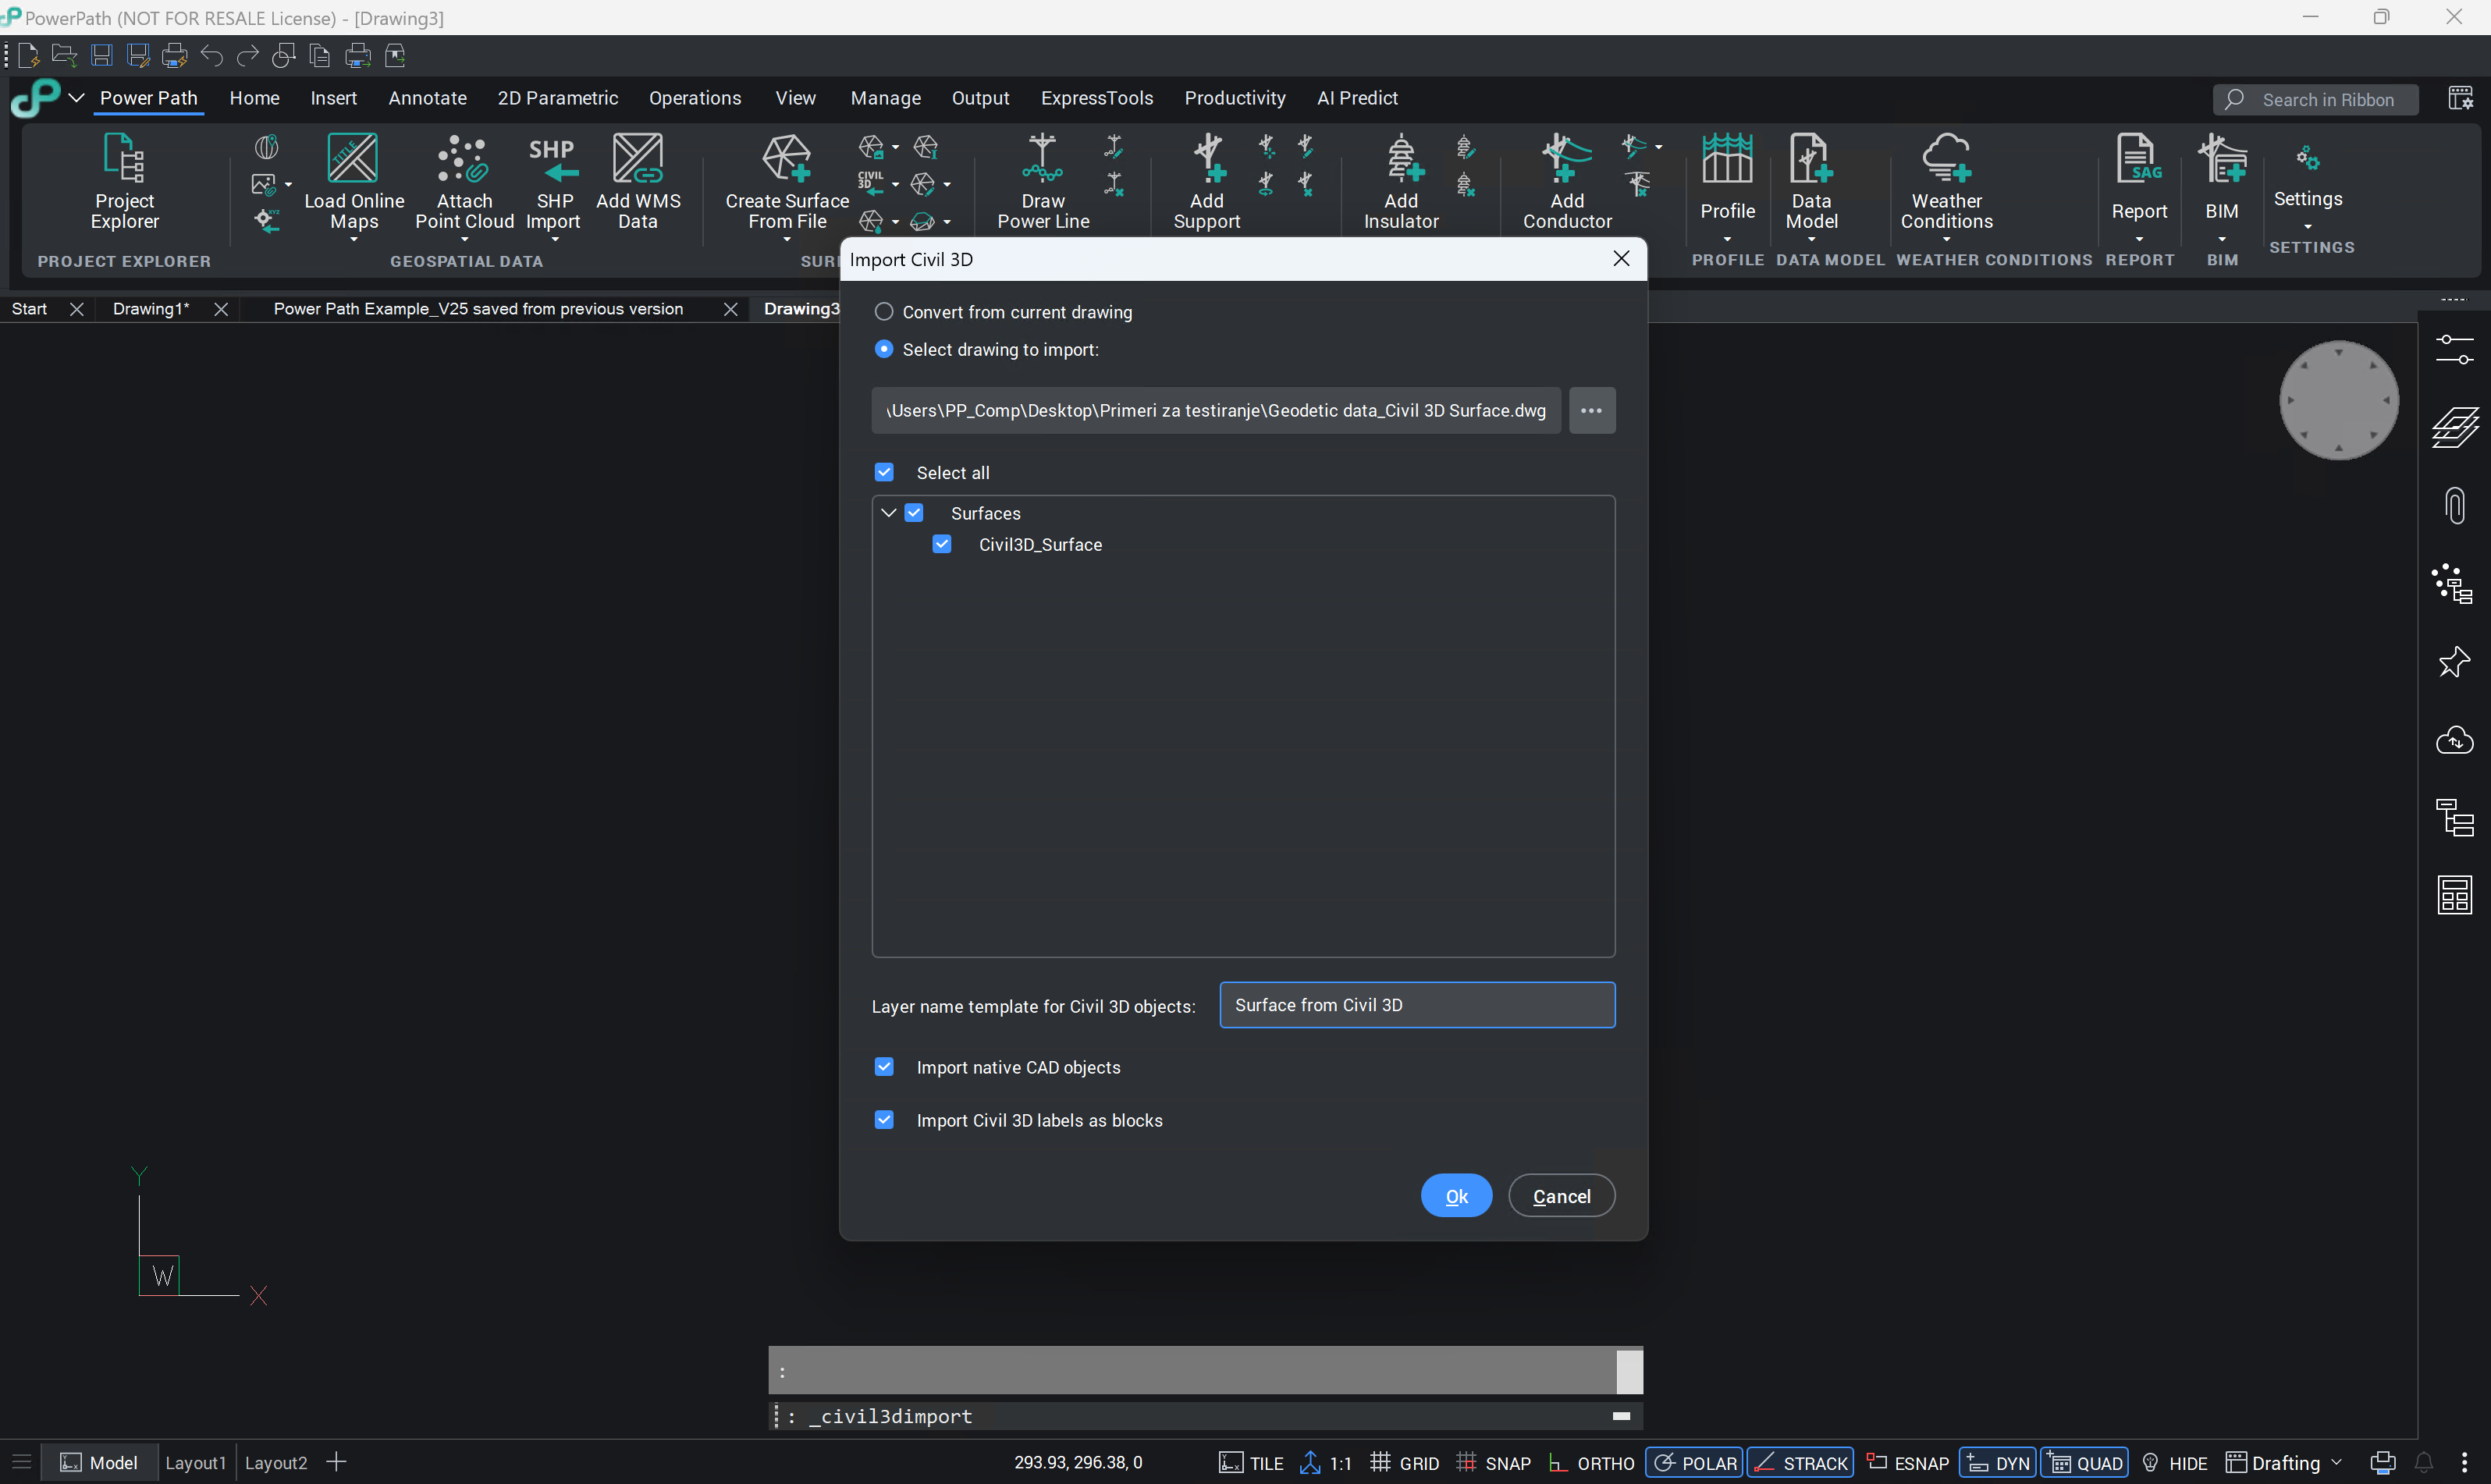2491x1484 pixels.
Task: Toggle POLAR tracking in status bar
Action: (x=1695, y=1463)
